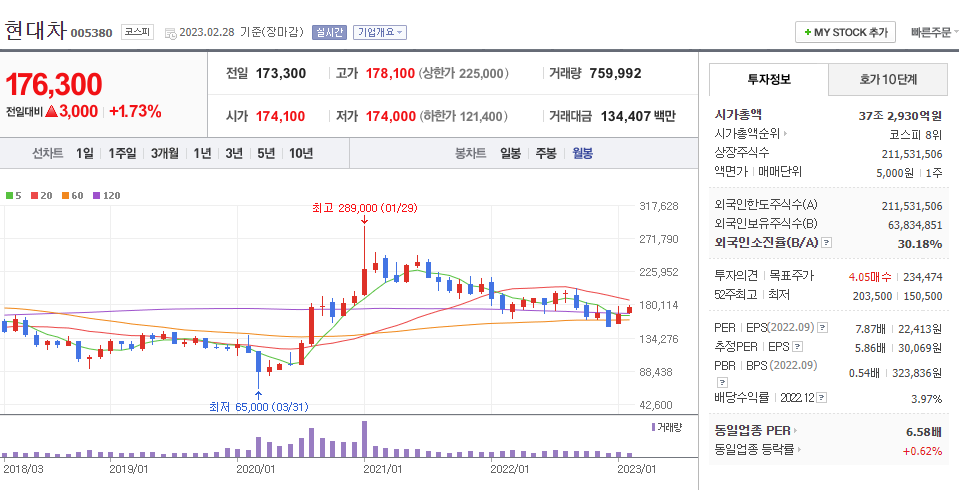This screenshot has width=959, height=490.
Task: Select the 3개월 line chart period
Action: 165,154
